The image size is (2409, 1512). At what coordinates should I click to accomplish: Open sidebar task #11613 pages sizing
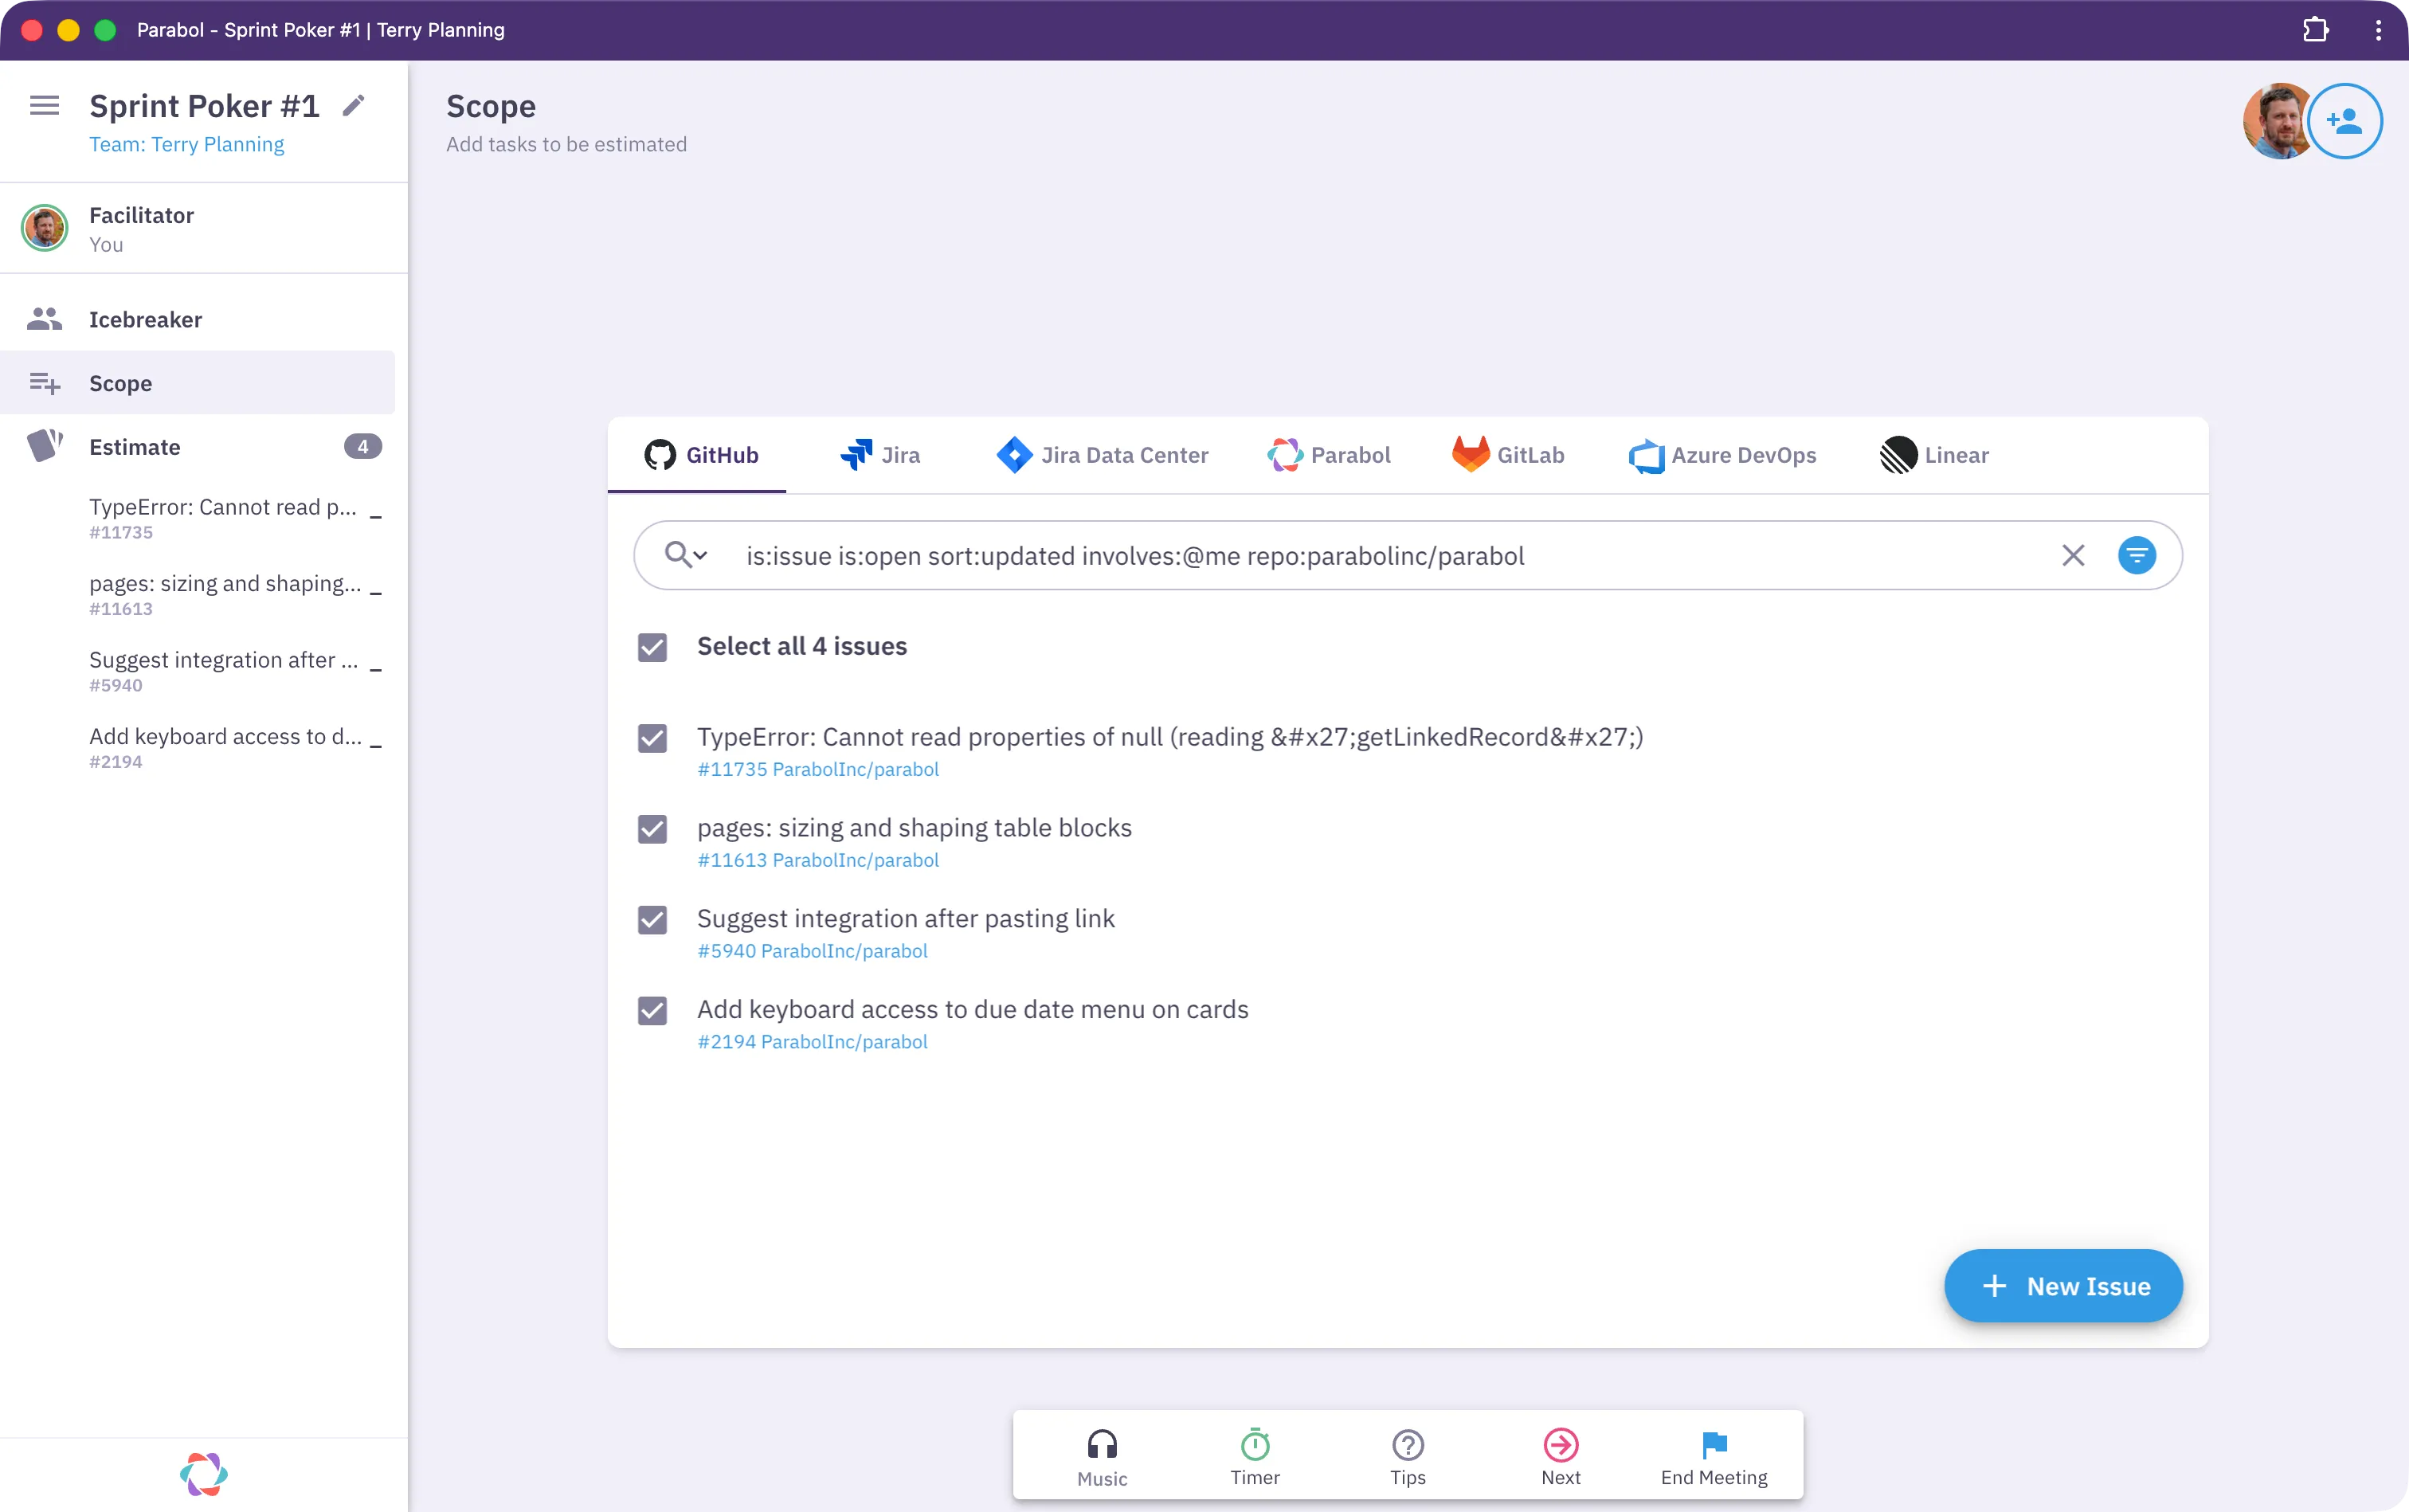pyautogui.click(x=225, y=594)
